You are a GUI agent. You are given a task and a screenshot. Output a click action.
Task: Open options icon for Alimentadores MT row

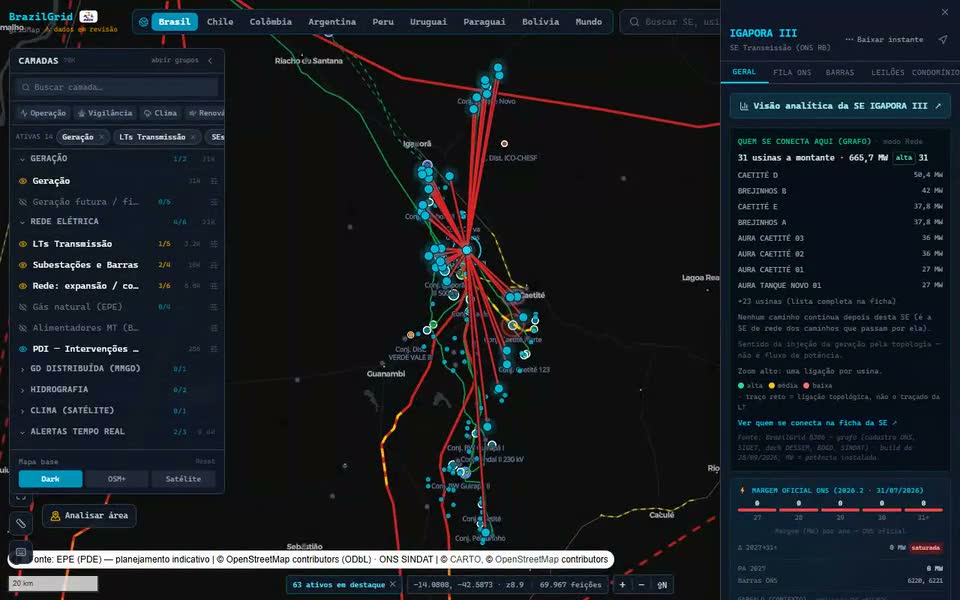(x=214, y=328)
